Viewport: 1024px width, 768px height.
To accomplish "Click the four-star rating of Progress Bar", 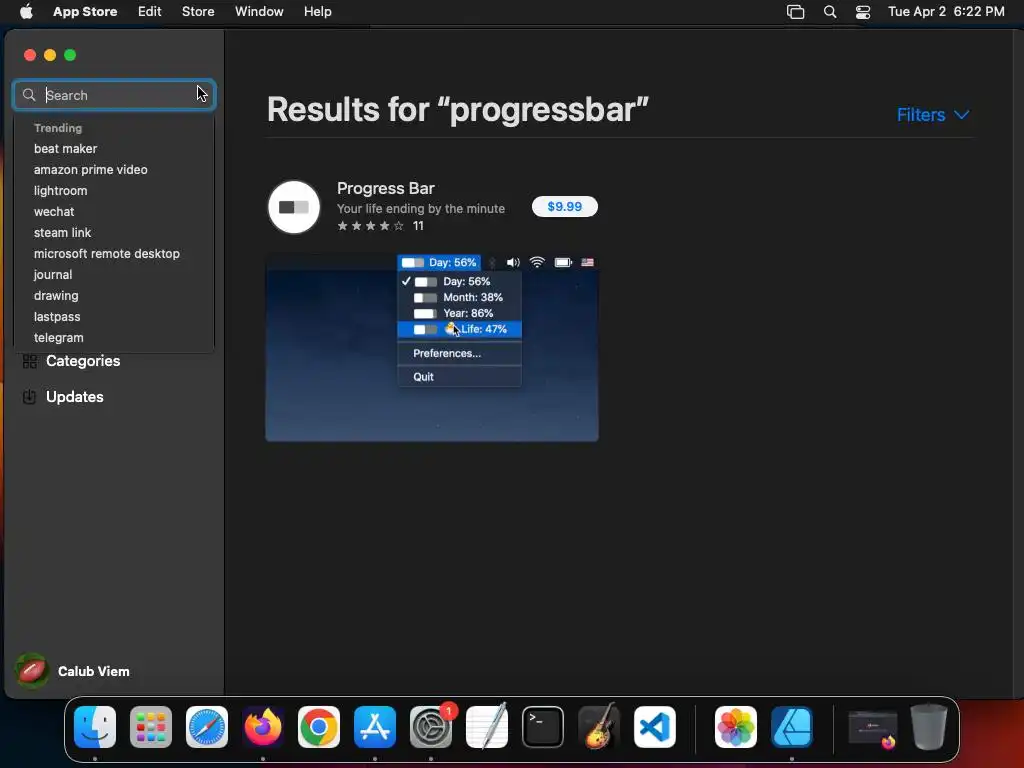I will pyautogui.click(x=370, y=226).
